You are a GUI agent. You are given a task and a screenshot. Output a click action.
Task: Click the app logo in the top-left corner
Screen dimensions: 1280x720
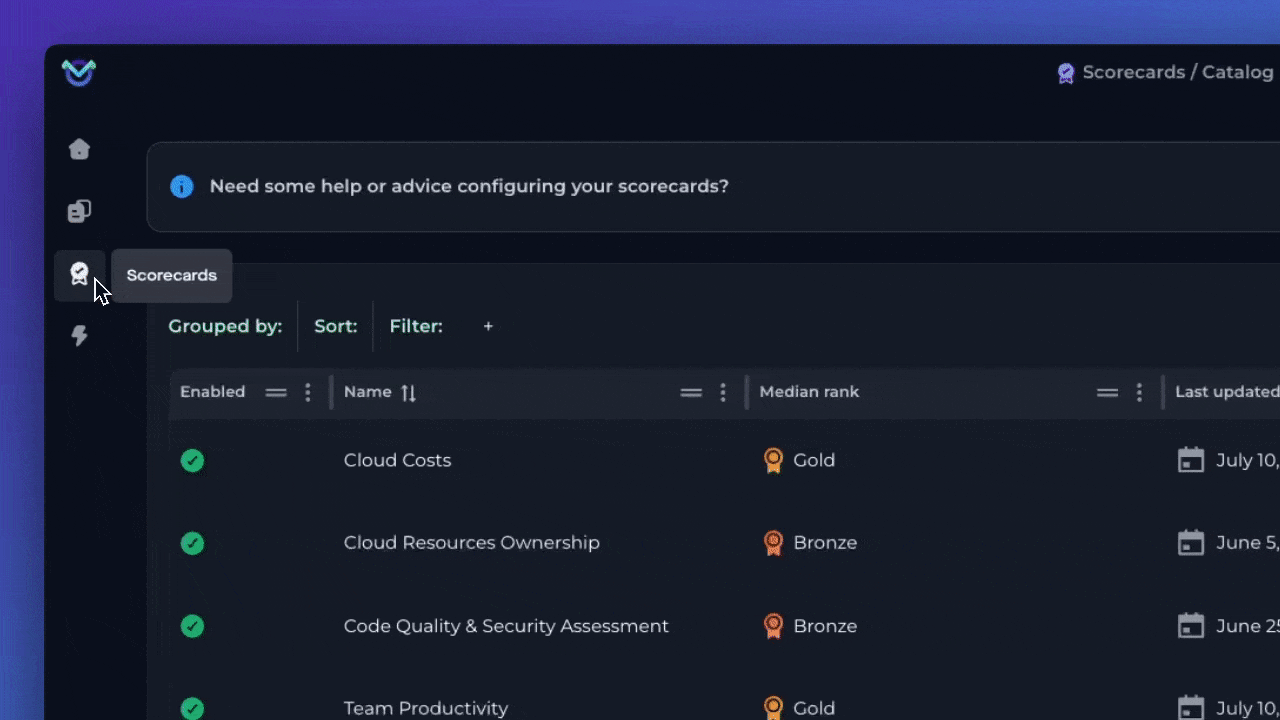(78, 73)
